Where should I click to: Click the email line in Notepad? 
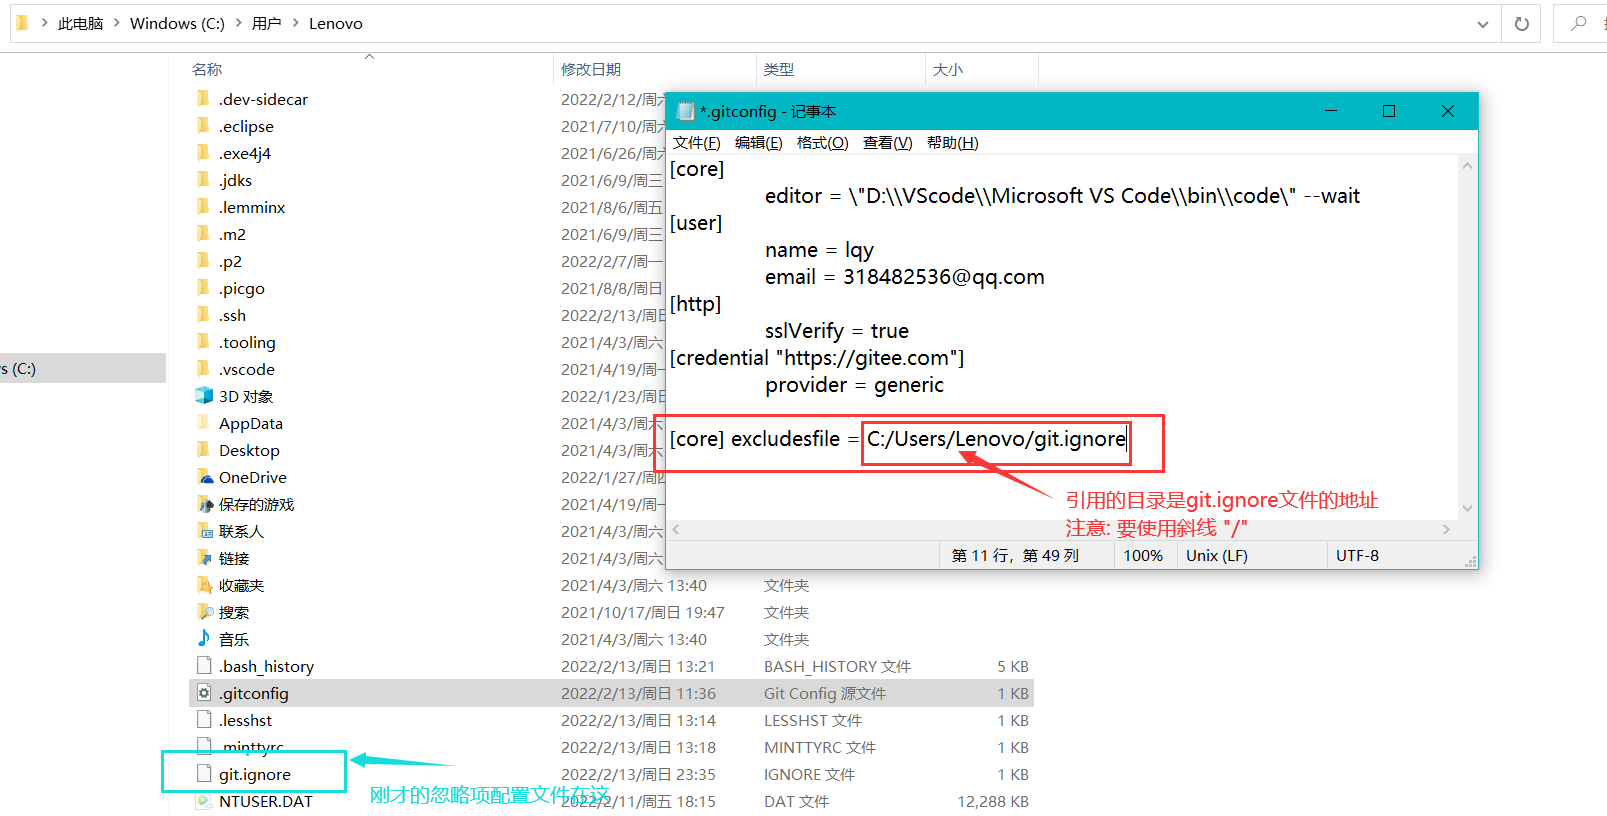(x=905, y=277)
